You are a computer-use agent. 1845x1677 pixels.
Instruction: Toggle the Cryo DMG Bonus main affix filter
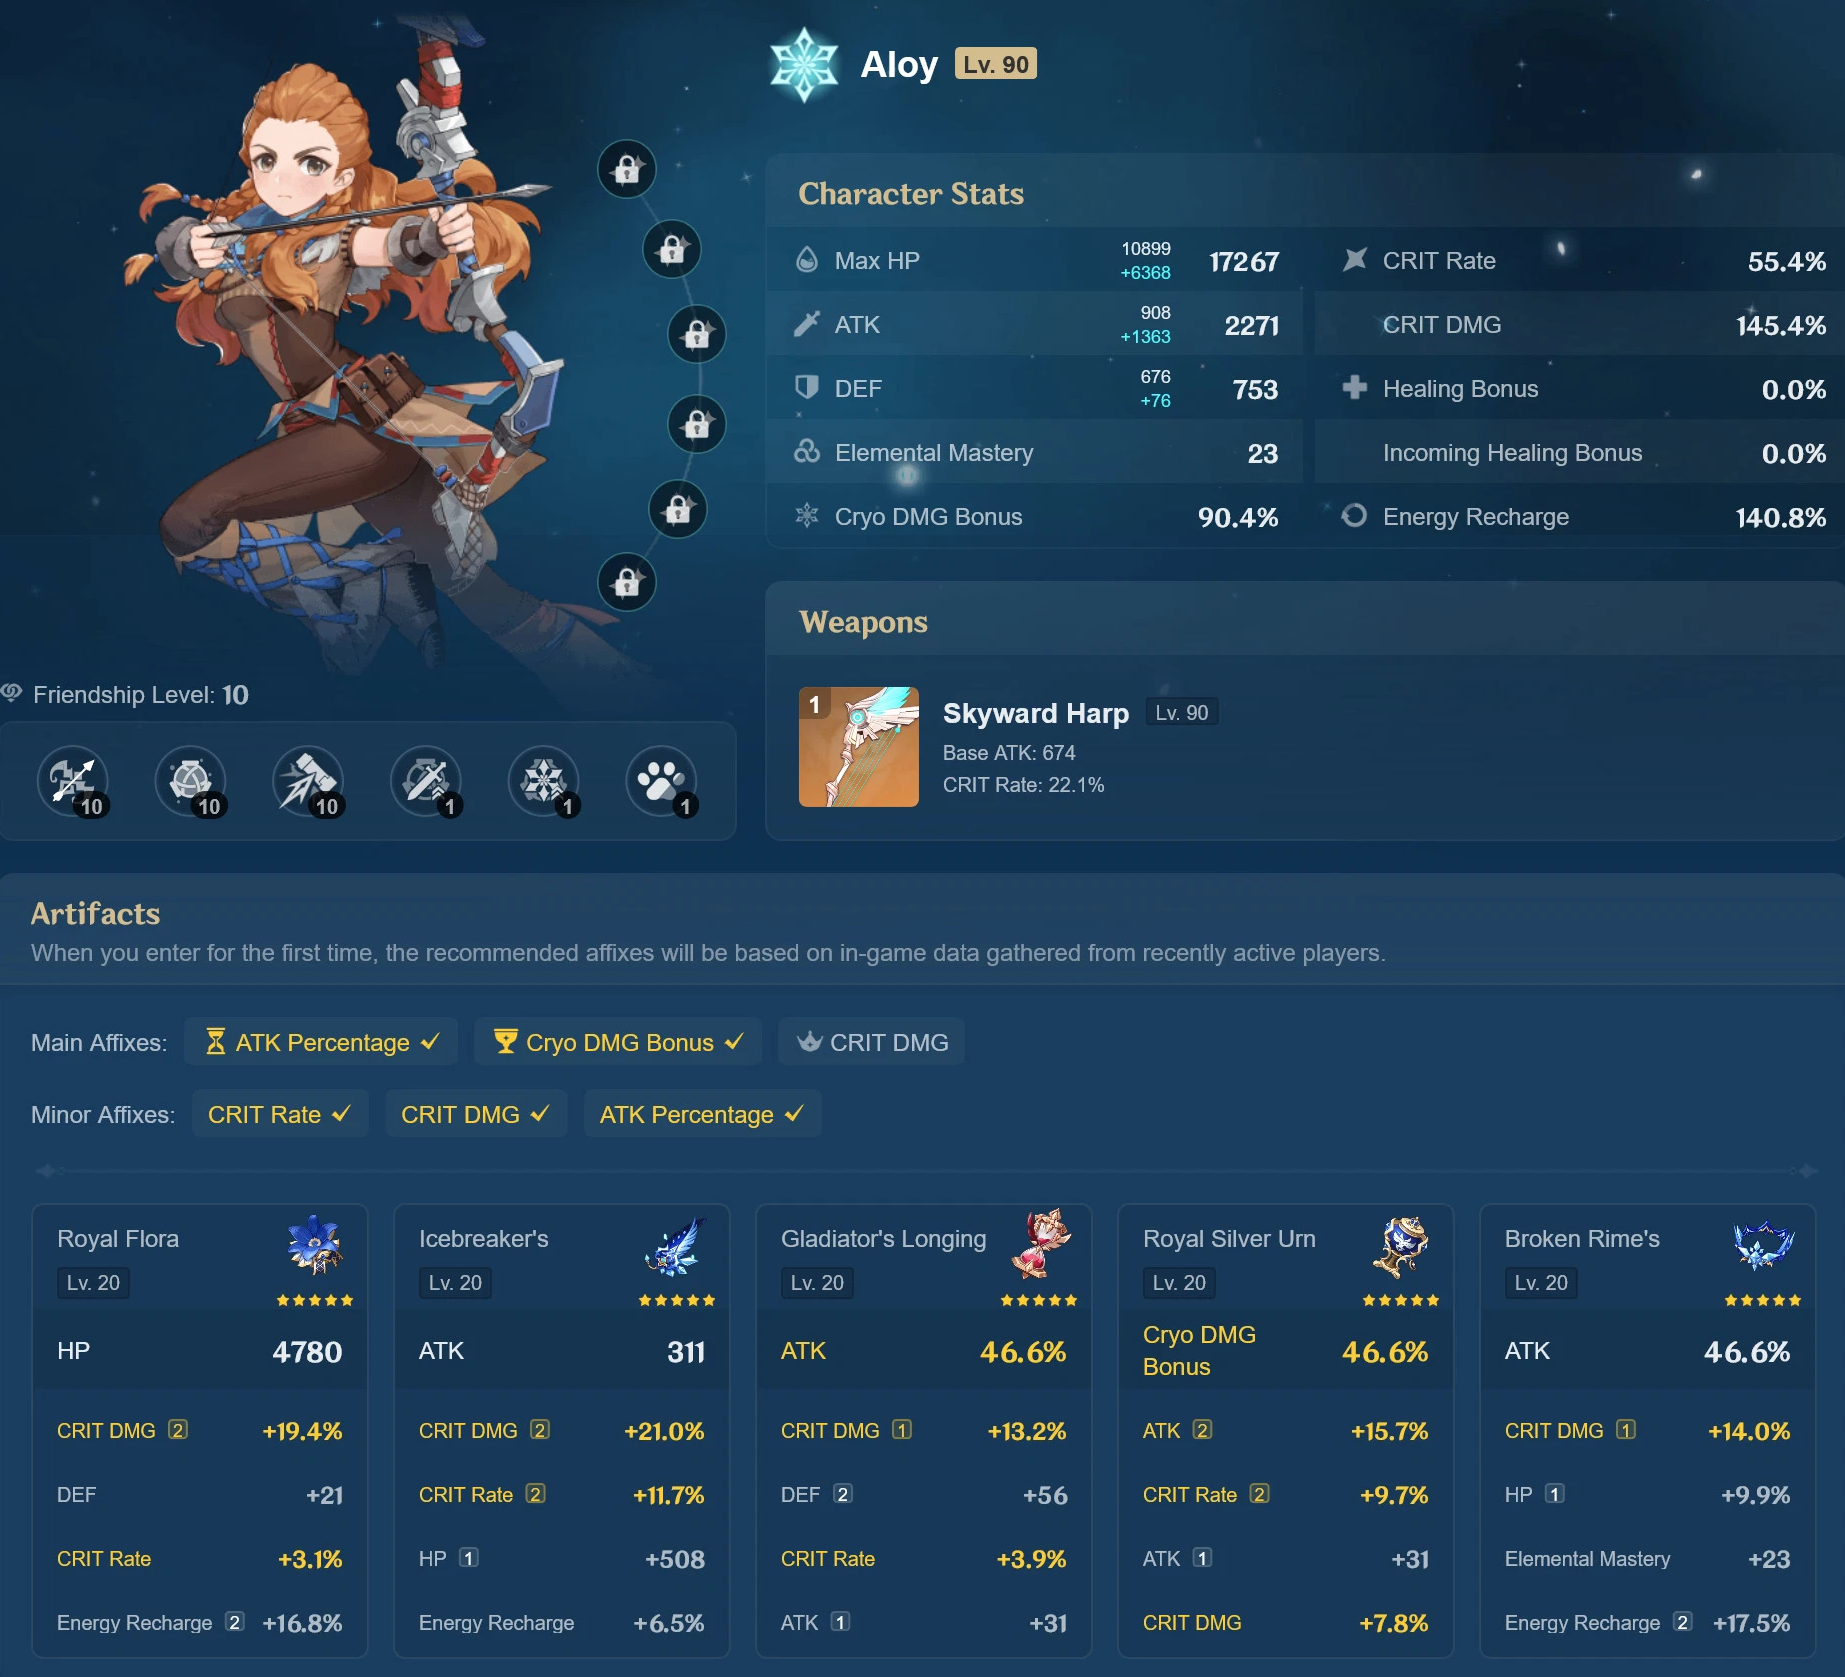point(618,1042)
